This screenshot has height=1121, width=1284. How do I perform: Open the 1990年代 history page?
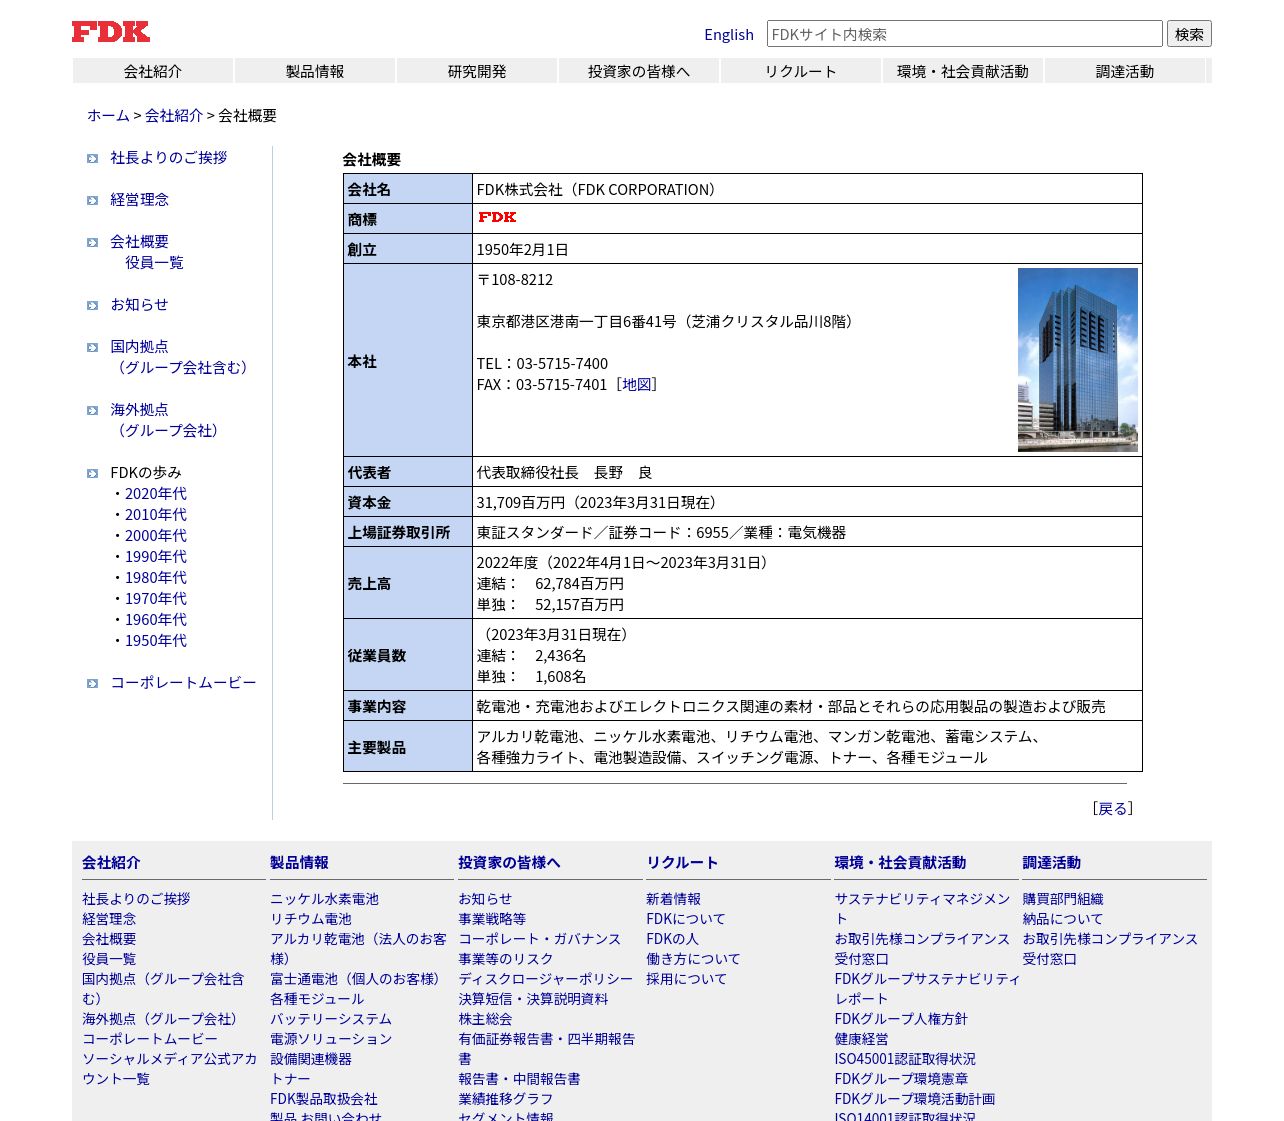coord(156,557)
